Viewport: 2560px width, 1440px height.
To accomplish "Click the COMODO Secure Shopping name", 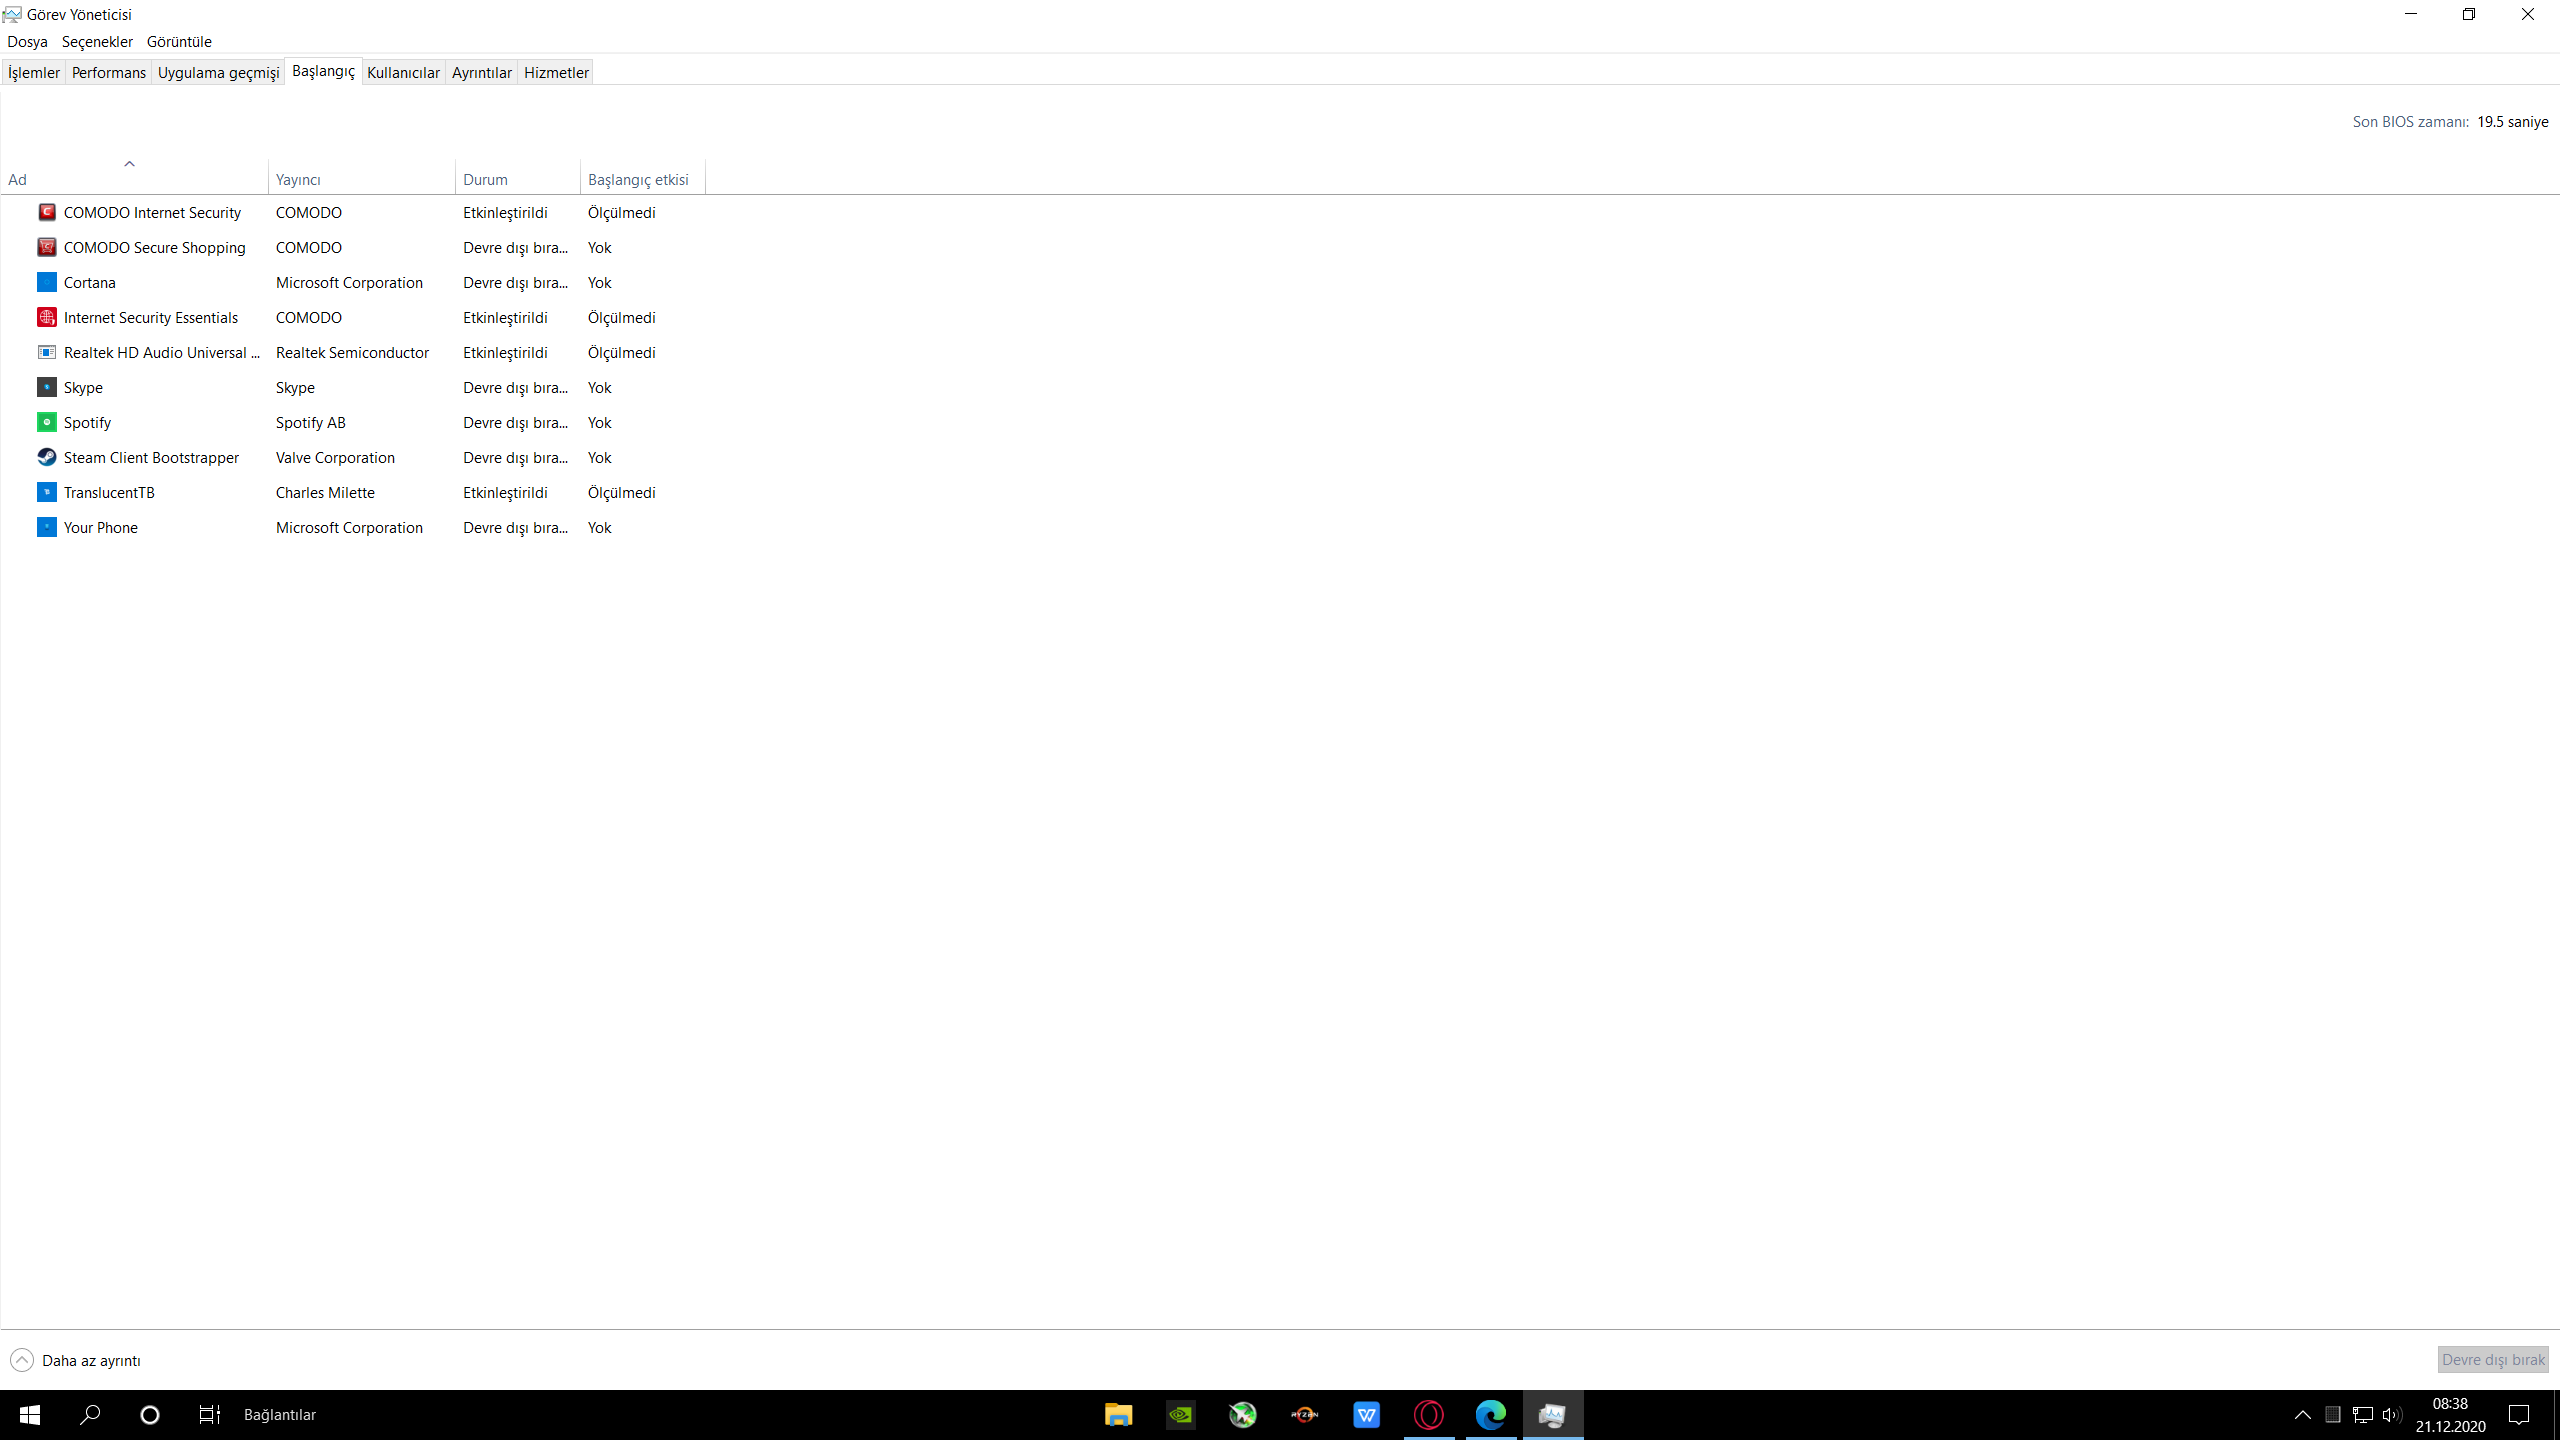I will click(155, 247).
